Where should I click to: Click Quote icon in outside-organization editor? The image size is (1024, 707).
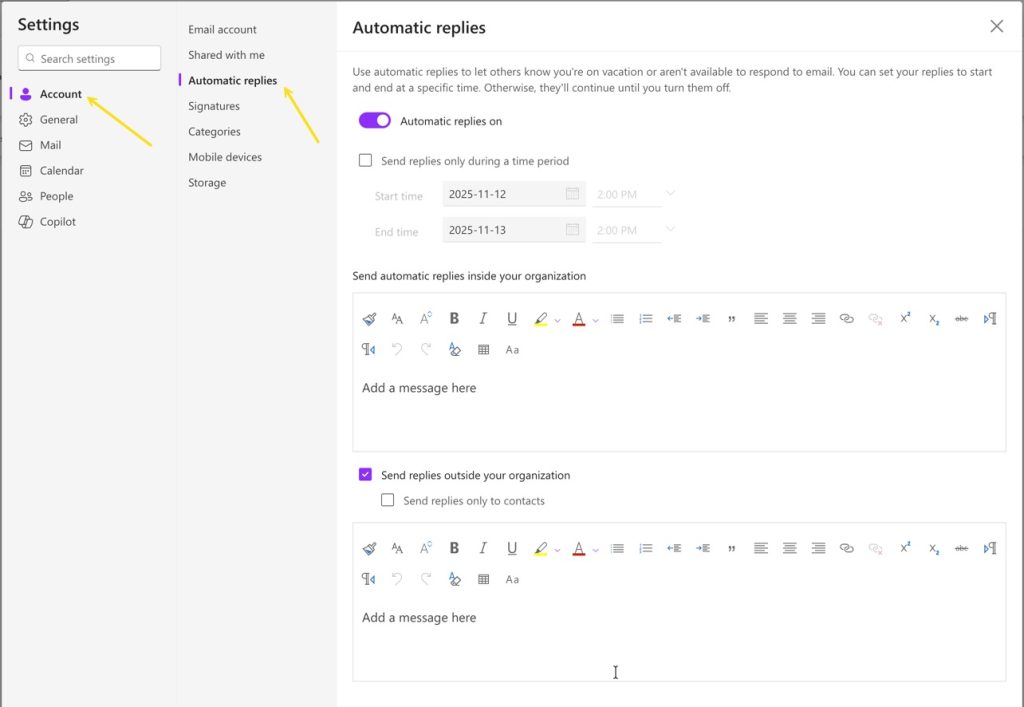[732, 548]
